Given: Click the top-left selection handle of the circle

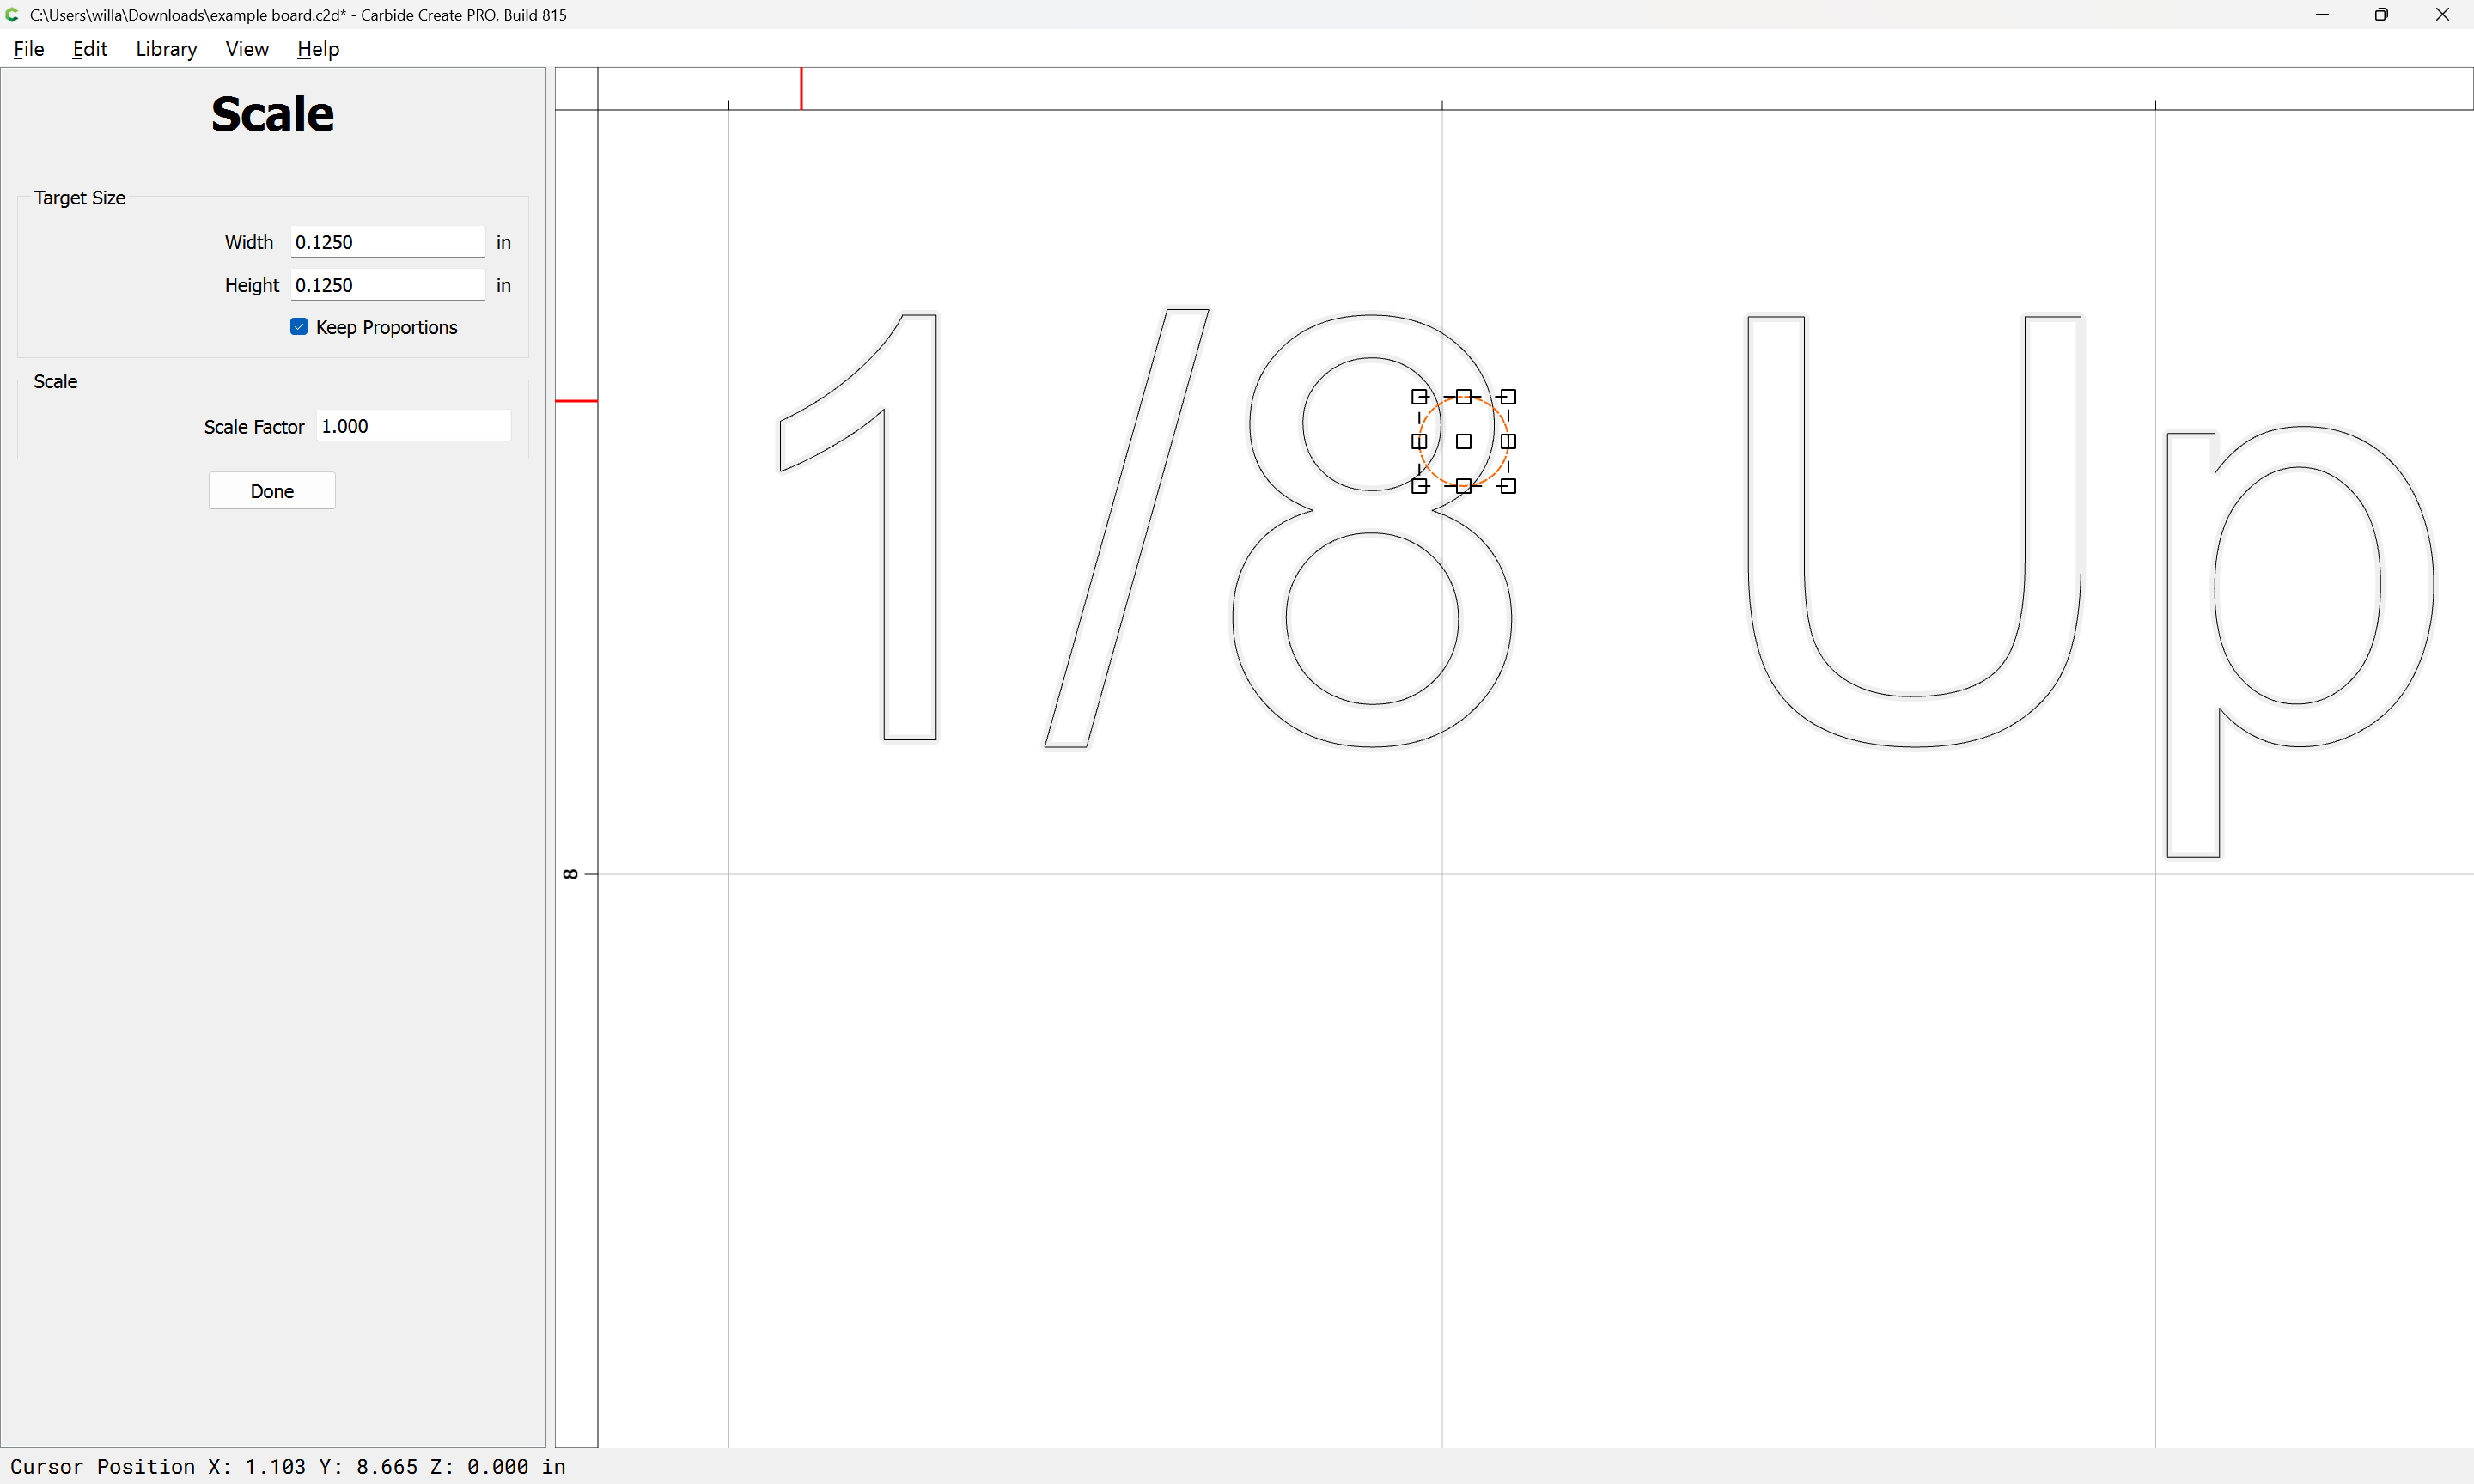Looking at the screenshot, I should (x=1419, y=397).
